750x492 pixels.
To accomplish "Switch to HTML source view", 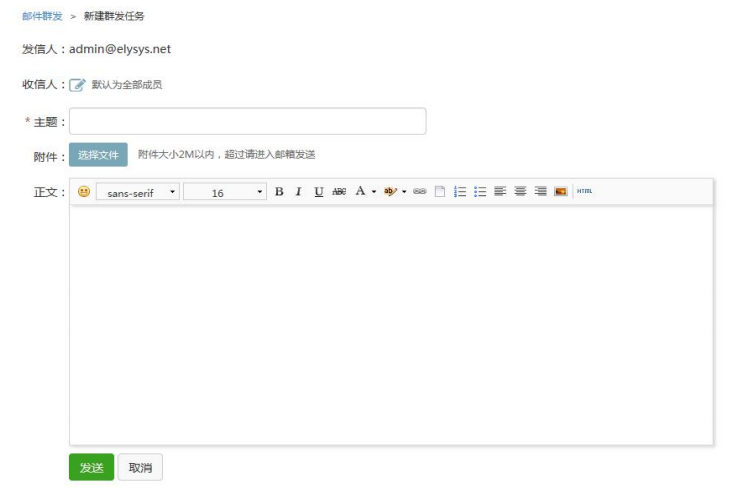I will pos(585,191).
